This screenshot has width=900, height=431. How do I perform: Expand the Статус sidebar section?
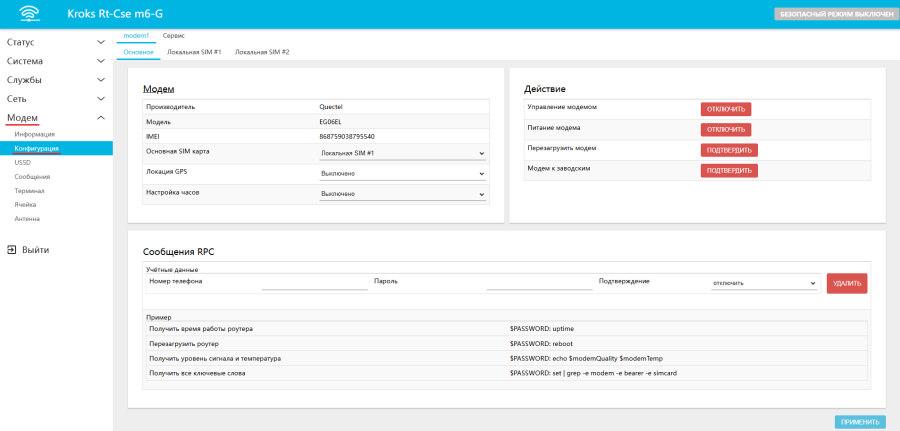56,42
